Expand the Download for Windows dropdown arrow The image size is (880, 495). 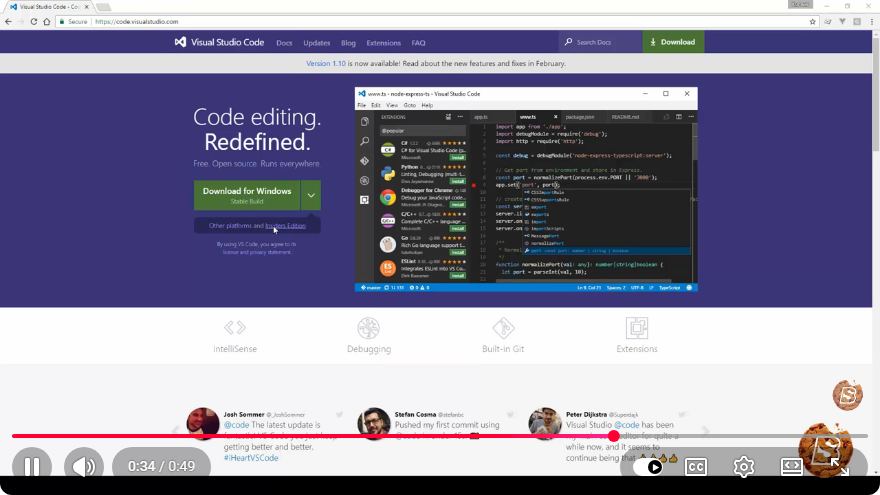tap(311, 195)
